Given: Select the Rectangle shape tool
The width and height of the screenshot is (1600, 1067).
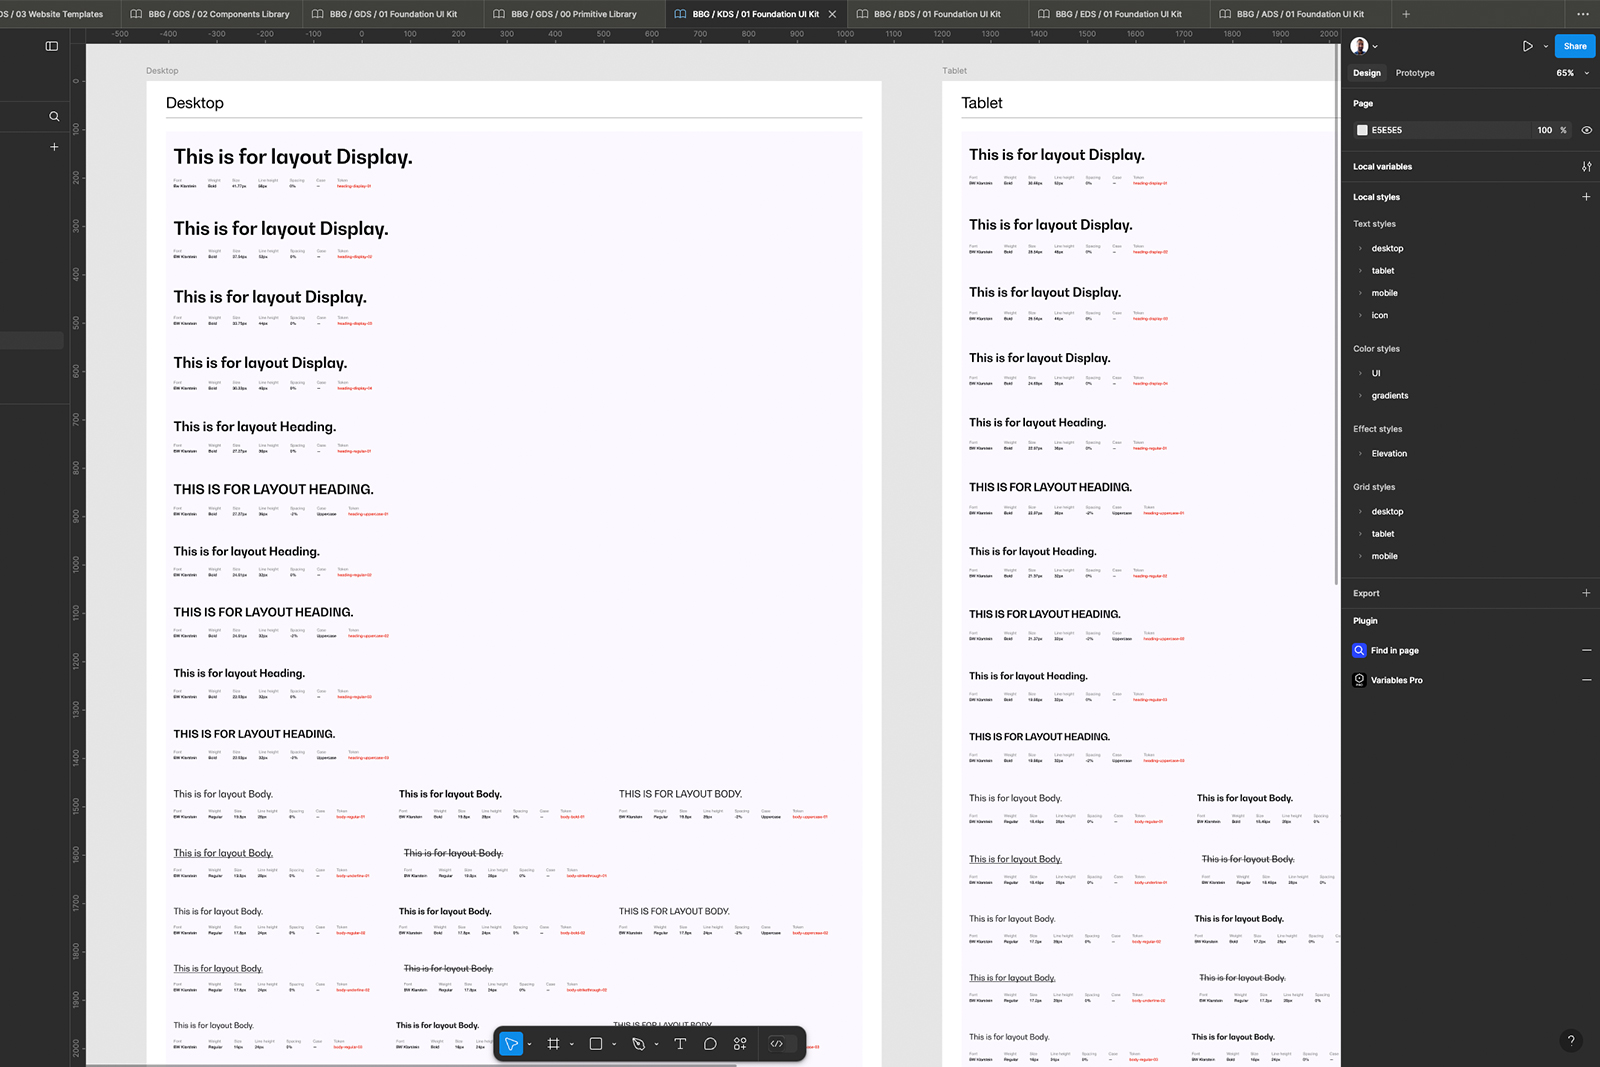Looking at the screenshot, I should pos(596,1044).
